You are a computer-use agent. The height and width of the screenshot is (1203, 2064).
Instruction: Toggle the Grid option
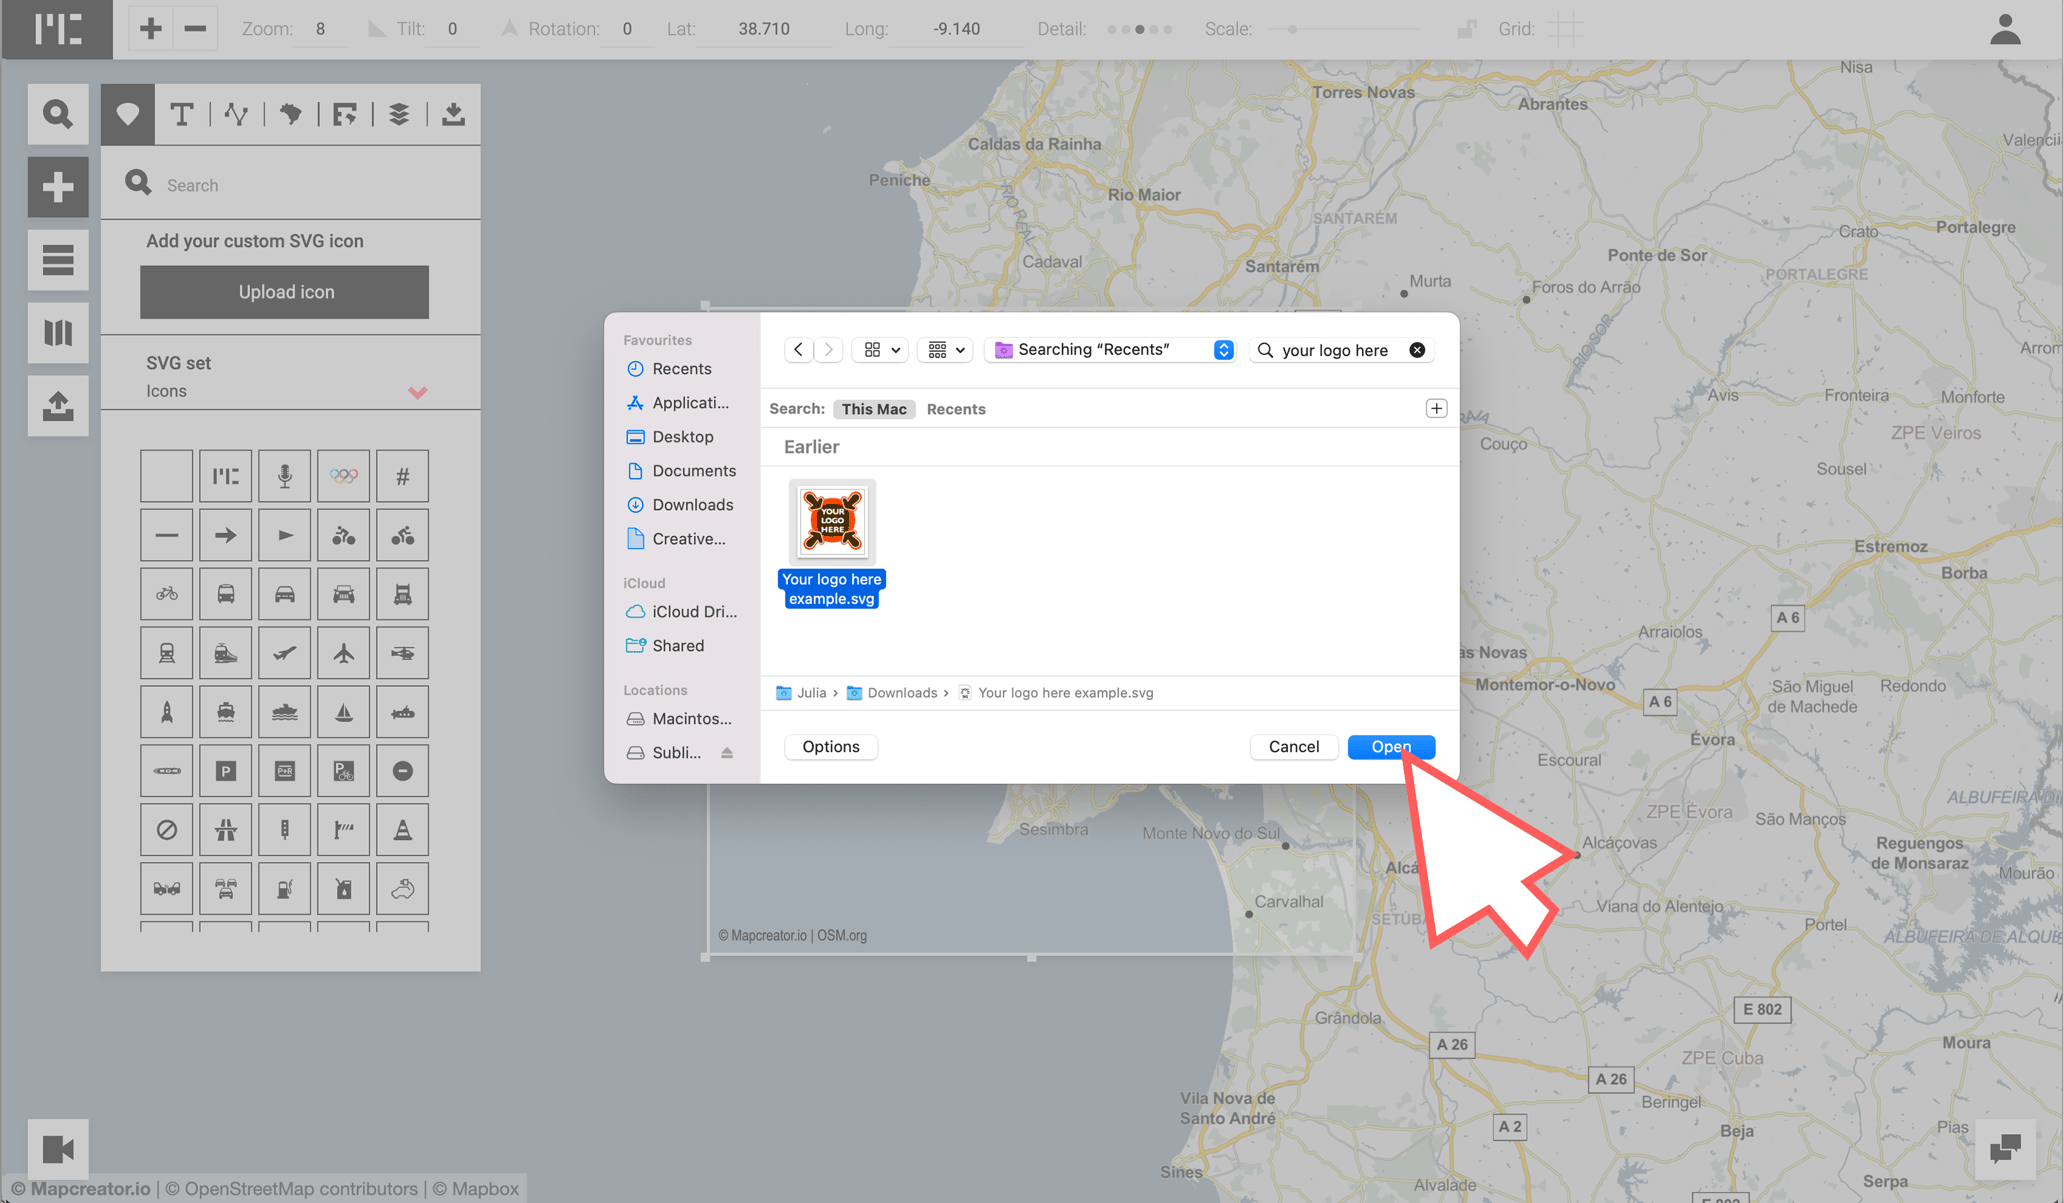pos(1566,29)
